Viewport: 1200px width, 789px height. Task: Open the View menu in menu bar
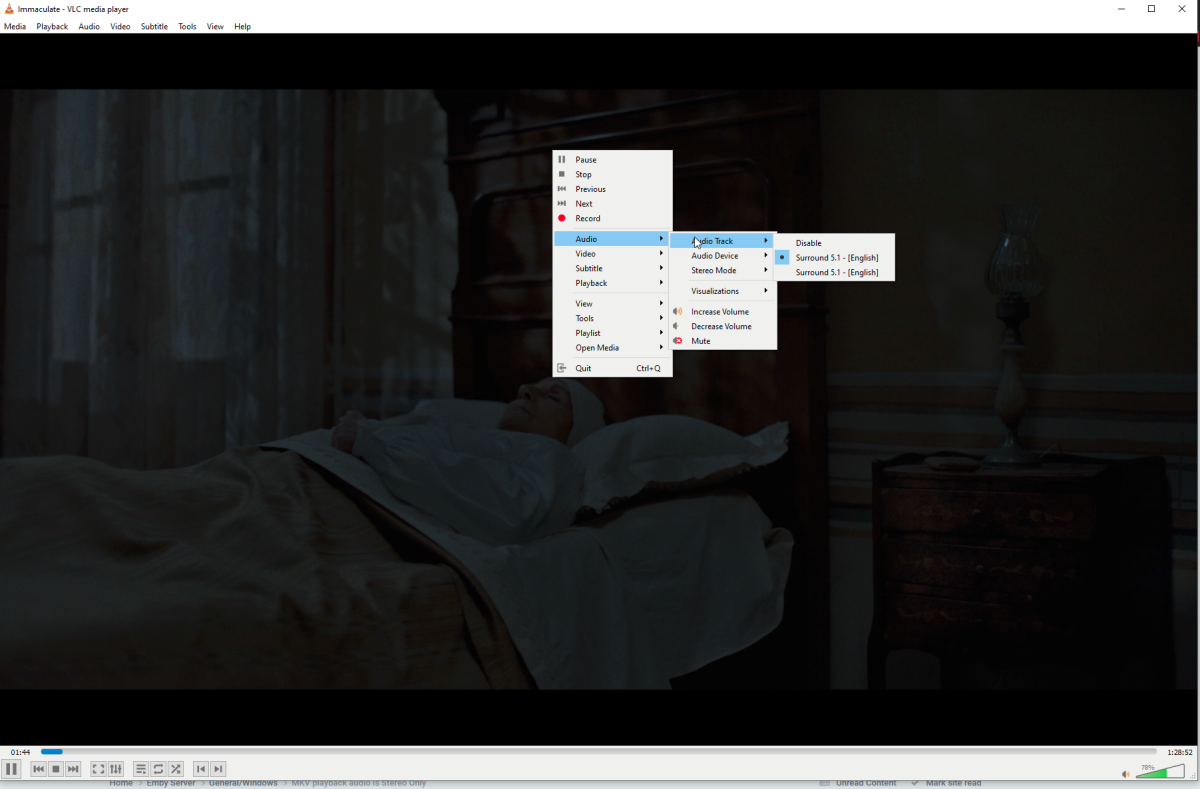coord(215,27)
